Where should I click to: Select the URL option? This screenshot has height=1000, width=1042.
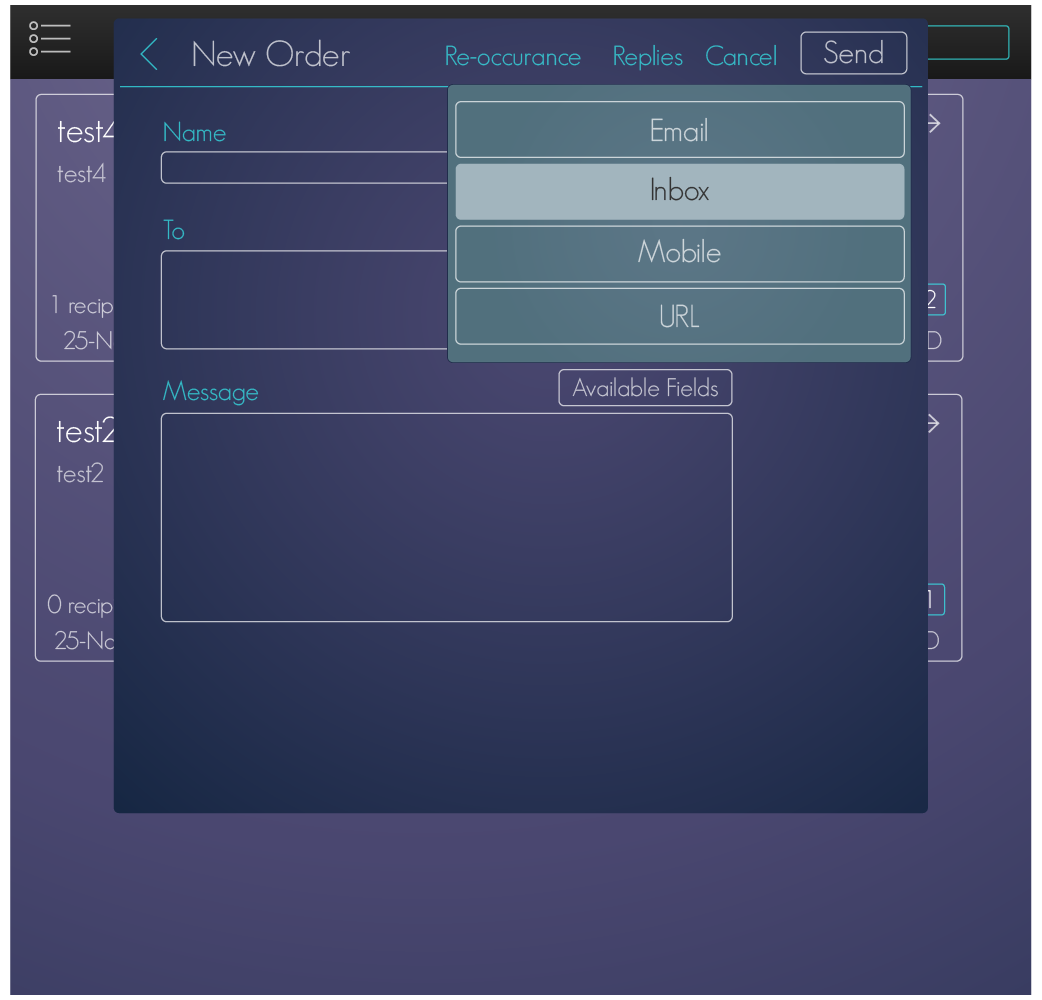tap(679, 316)
